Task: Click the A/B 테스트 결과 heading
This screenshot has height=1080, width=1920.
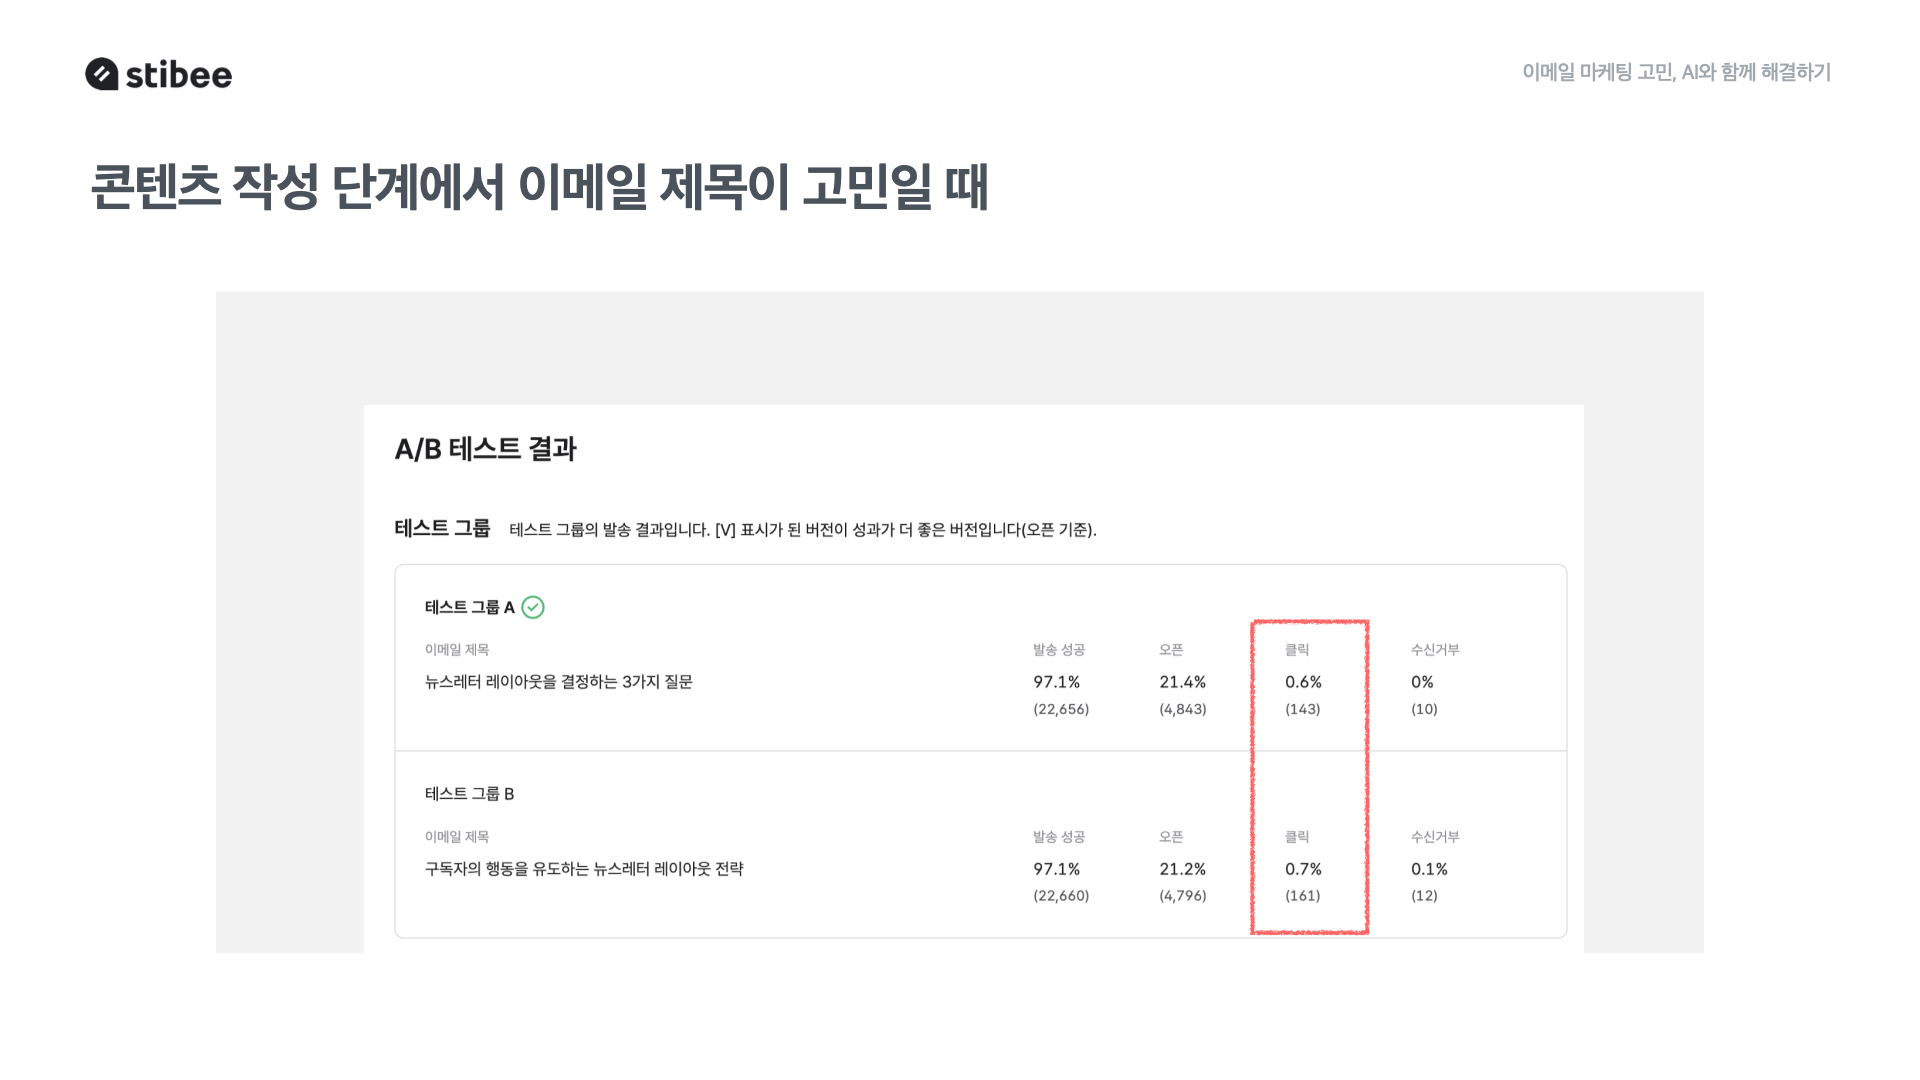Action: [486, 449]
